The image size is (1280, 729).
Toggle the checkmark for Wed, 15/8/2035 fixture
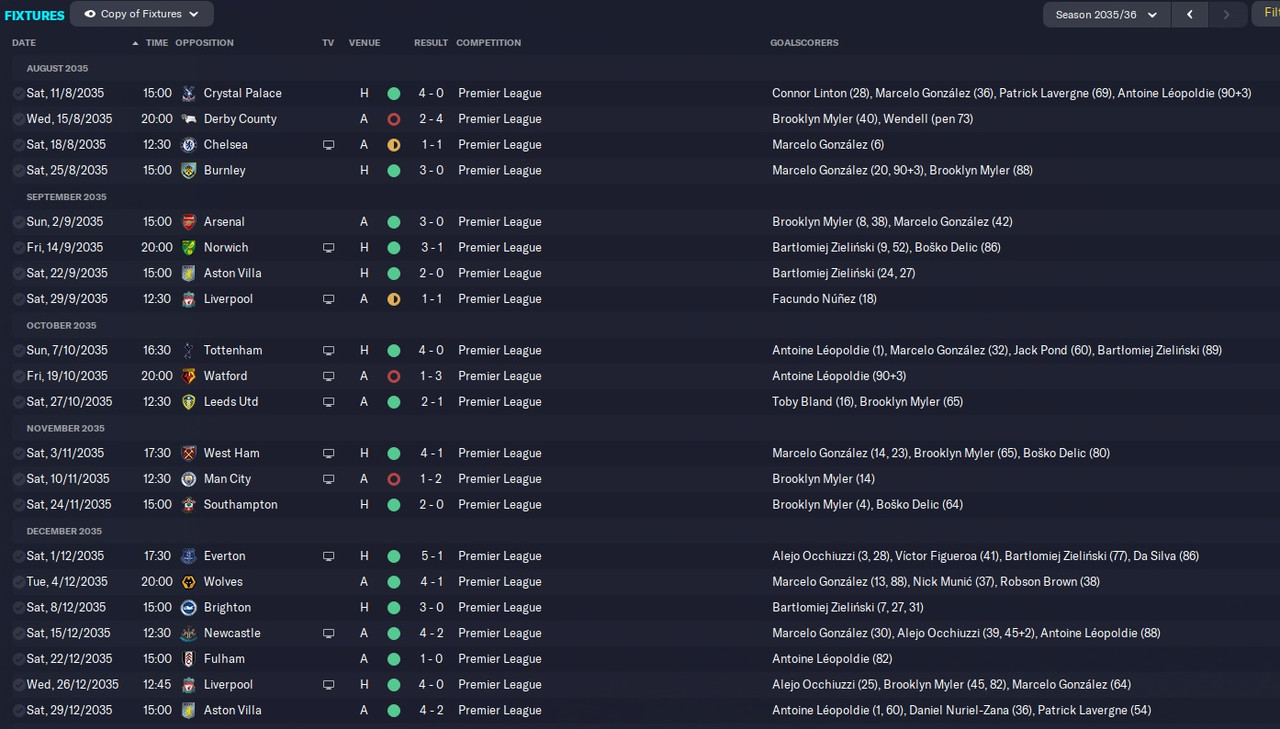click(18, 119)
